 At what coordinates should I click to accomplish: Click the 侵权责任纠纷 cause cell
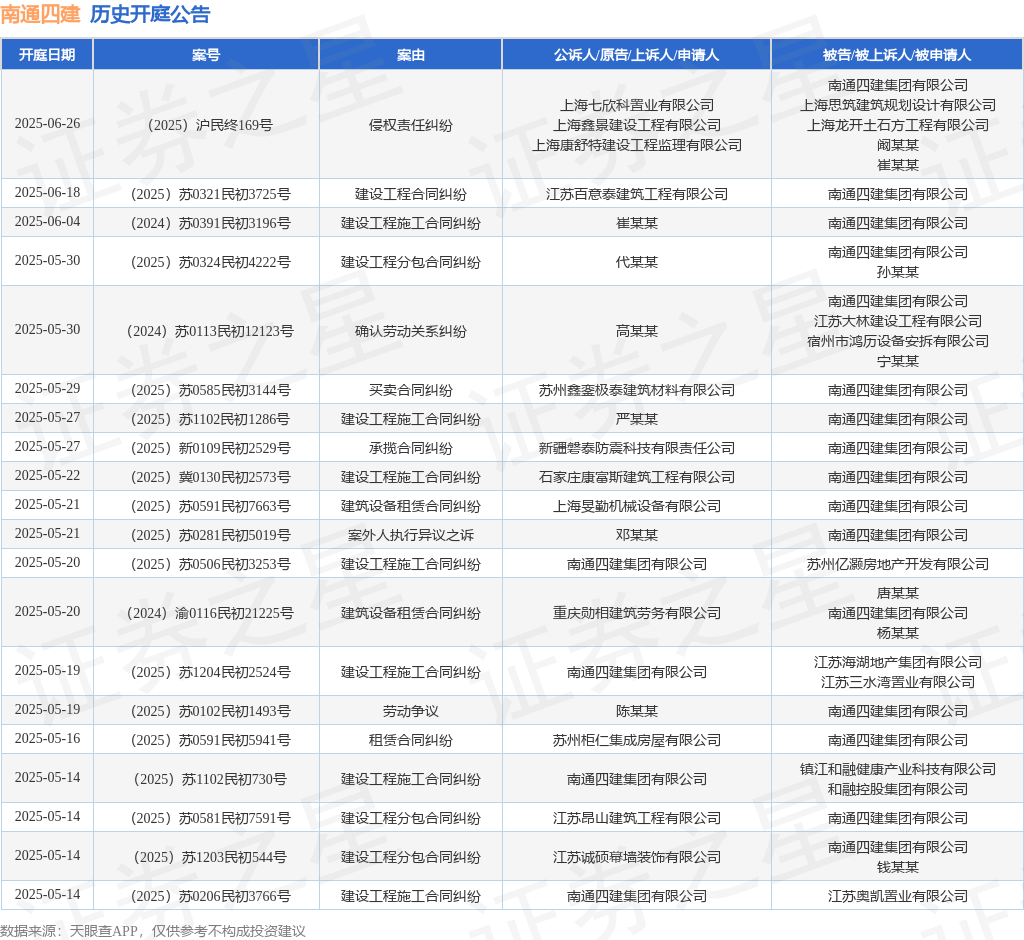pyautogui.click(x=410, y=125)
